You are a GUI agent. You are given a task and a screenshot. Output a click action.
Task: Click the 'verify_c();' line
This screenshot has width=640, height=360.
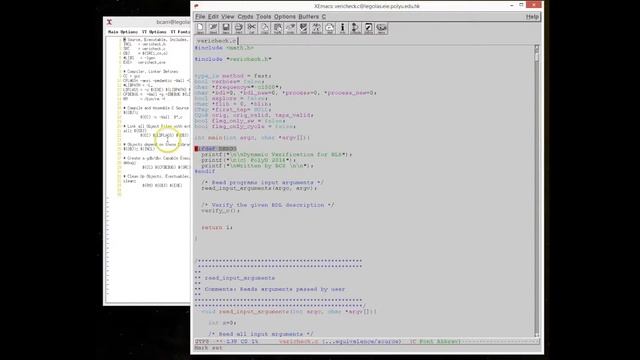tap(221, 211)
